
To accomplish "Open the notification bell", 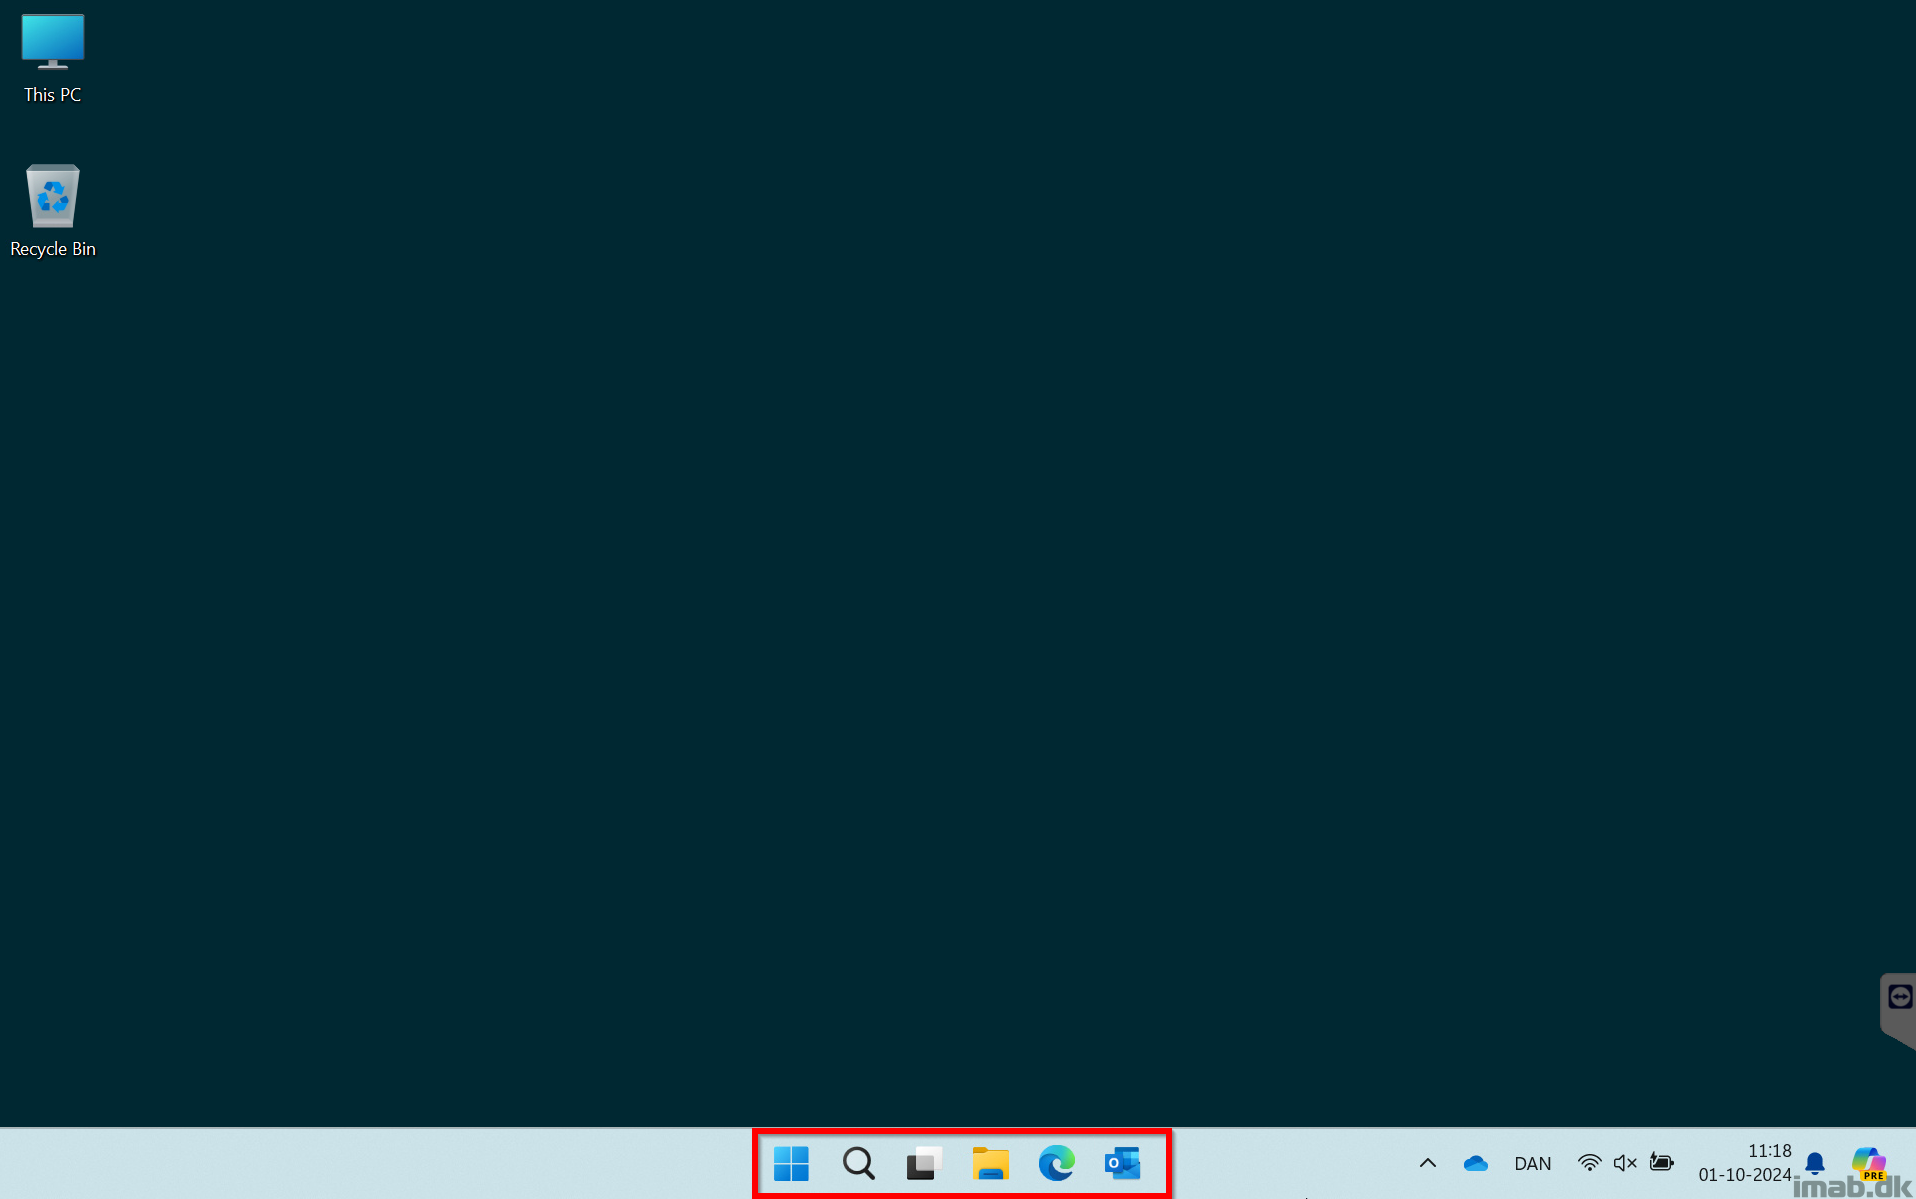I will pos(1815,1163).
